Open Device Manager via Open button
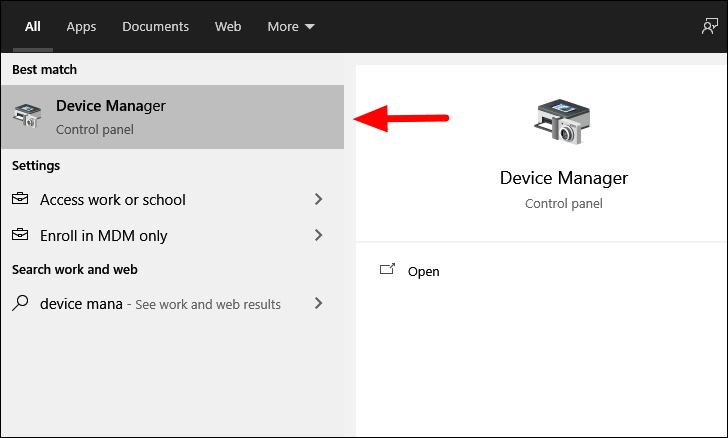Screen dimensions: 728x438 pyautogui.click(x=423, y=271)
